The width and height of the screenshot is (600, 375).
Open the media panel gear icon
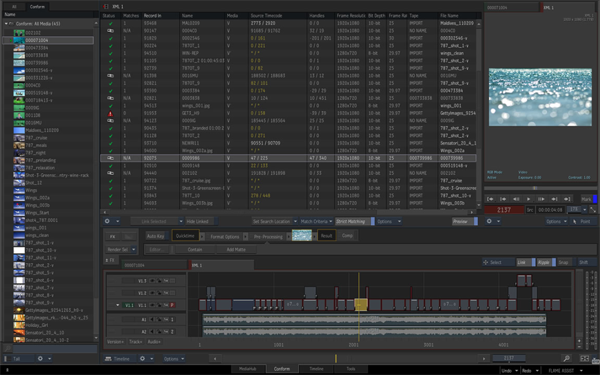pyautogui.click(x=40, y=359)
